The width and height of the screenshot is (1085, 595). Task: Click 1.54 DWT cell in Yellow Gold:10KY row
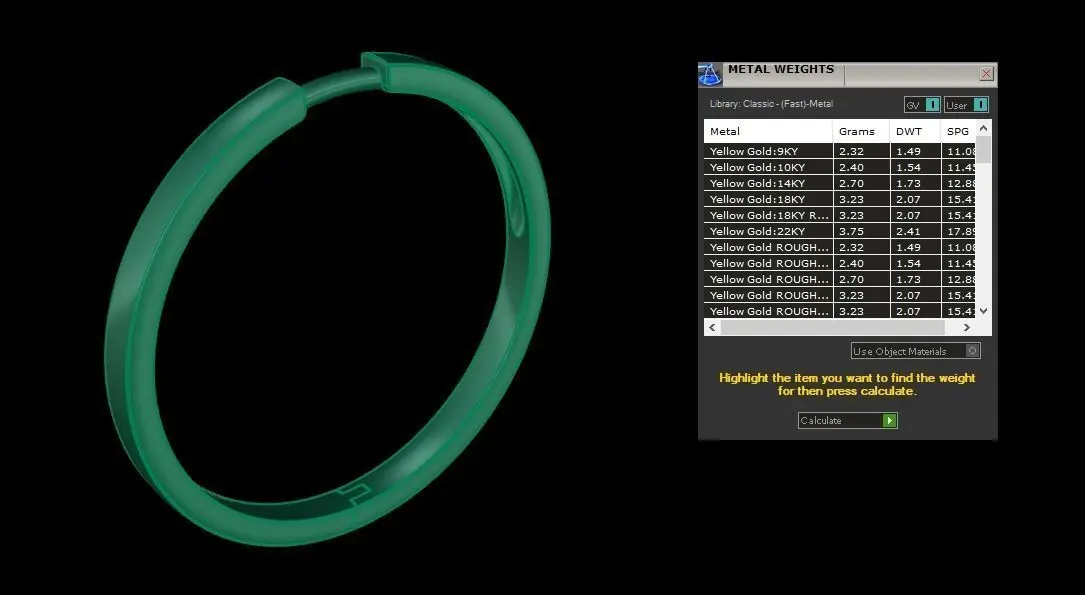(915, 167)
